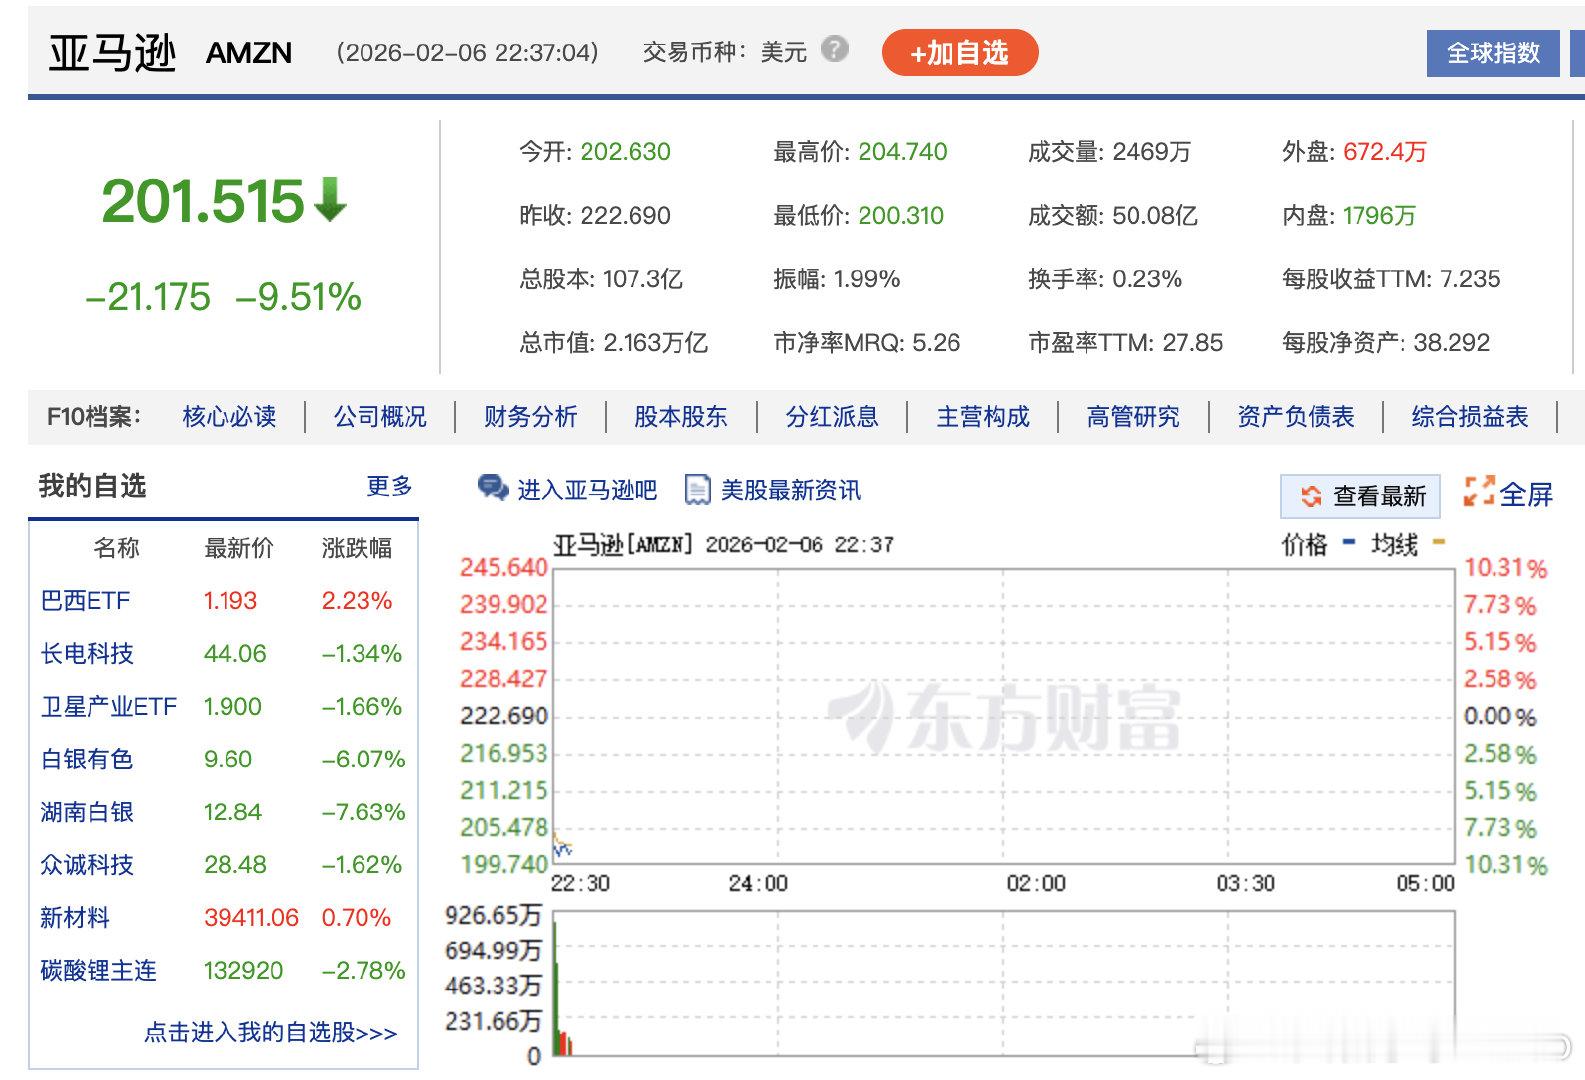Screen dimensions: 1585x1080
Task: Click the 市盈率TTM value 27.85
Action: [x=1193, y=343]
